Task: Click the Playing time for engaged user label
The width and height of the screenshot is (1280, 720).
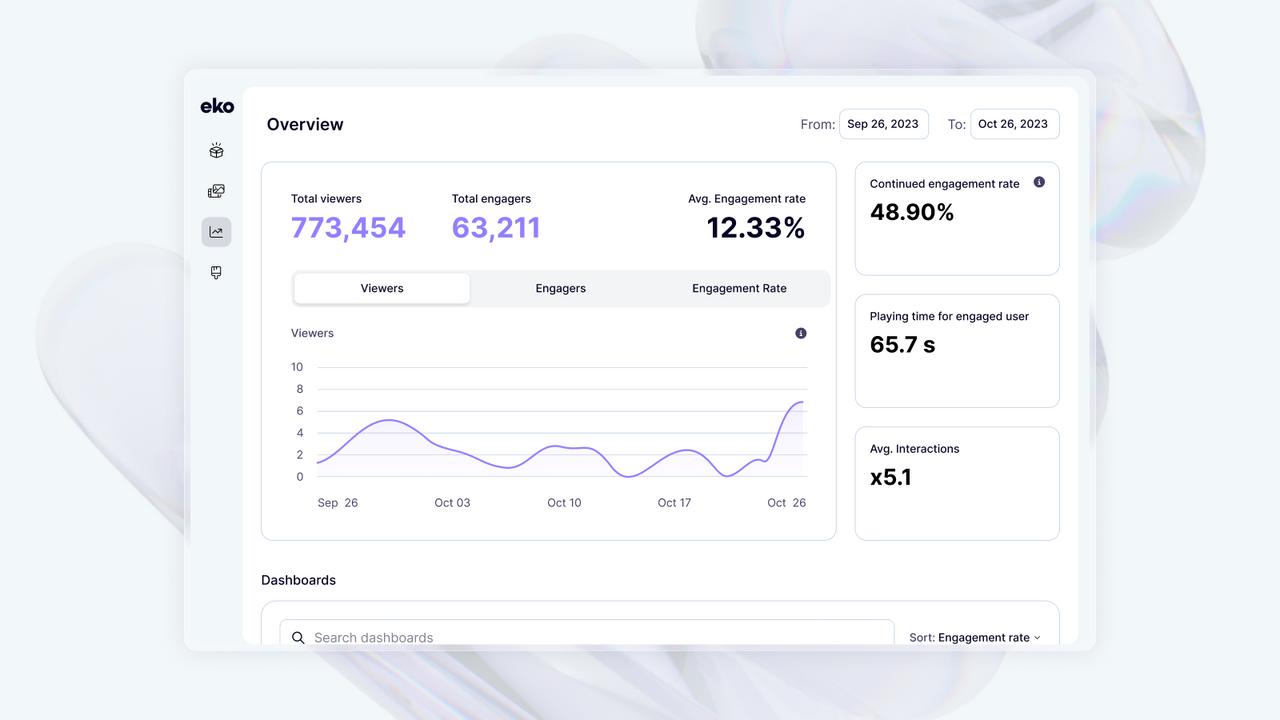Action: click(x=949, y=316)
